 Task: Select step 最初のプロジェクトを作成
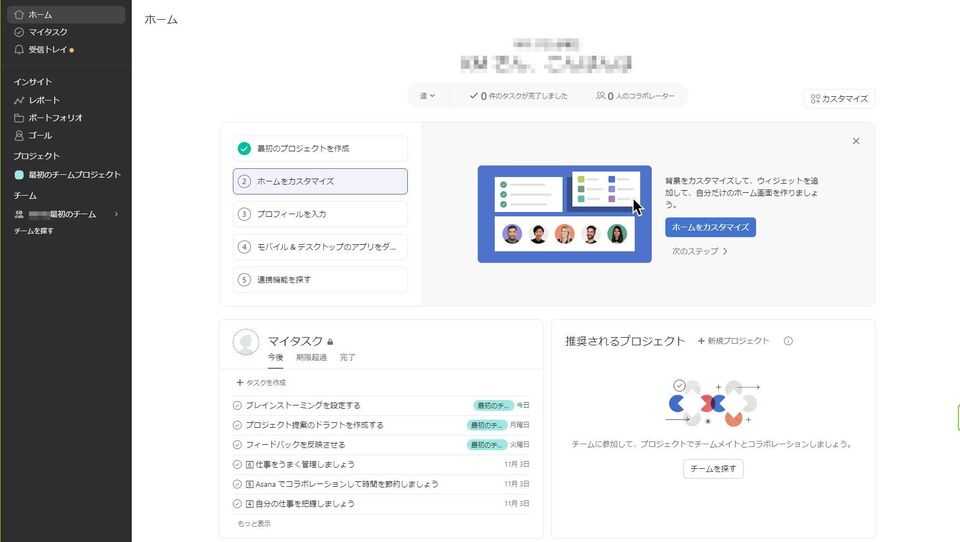pyautogui.click(x=320, y=148)
